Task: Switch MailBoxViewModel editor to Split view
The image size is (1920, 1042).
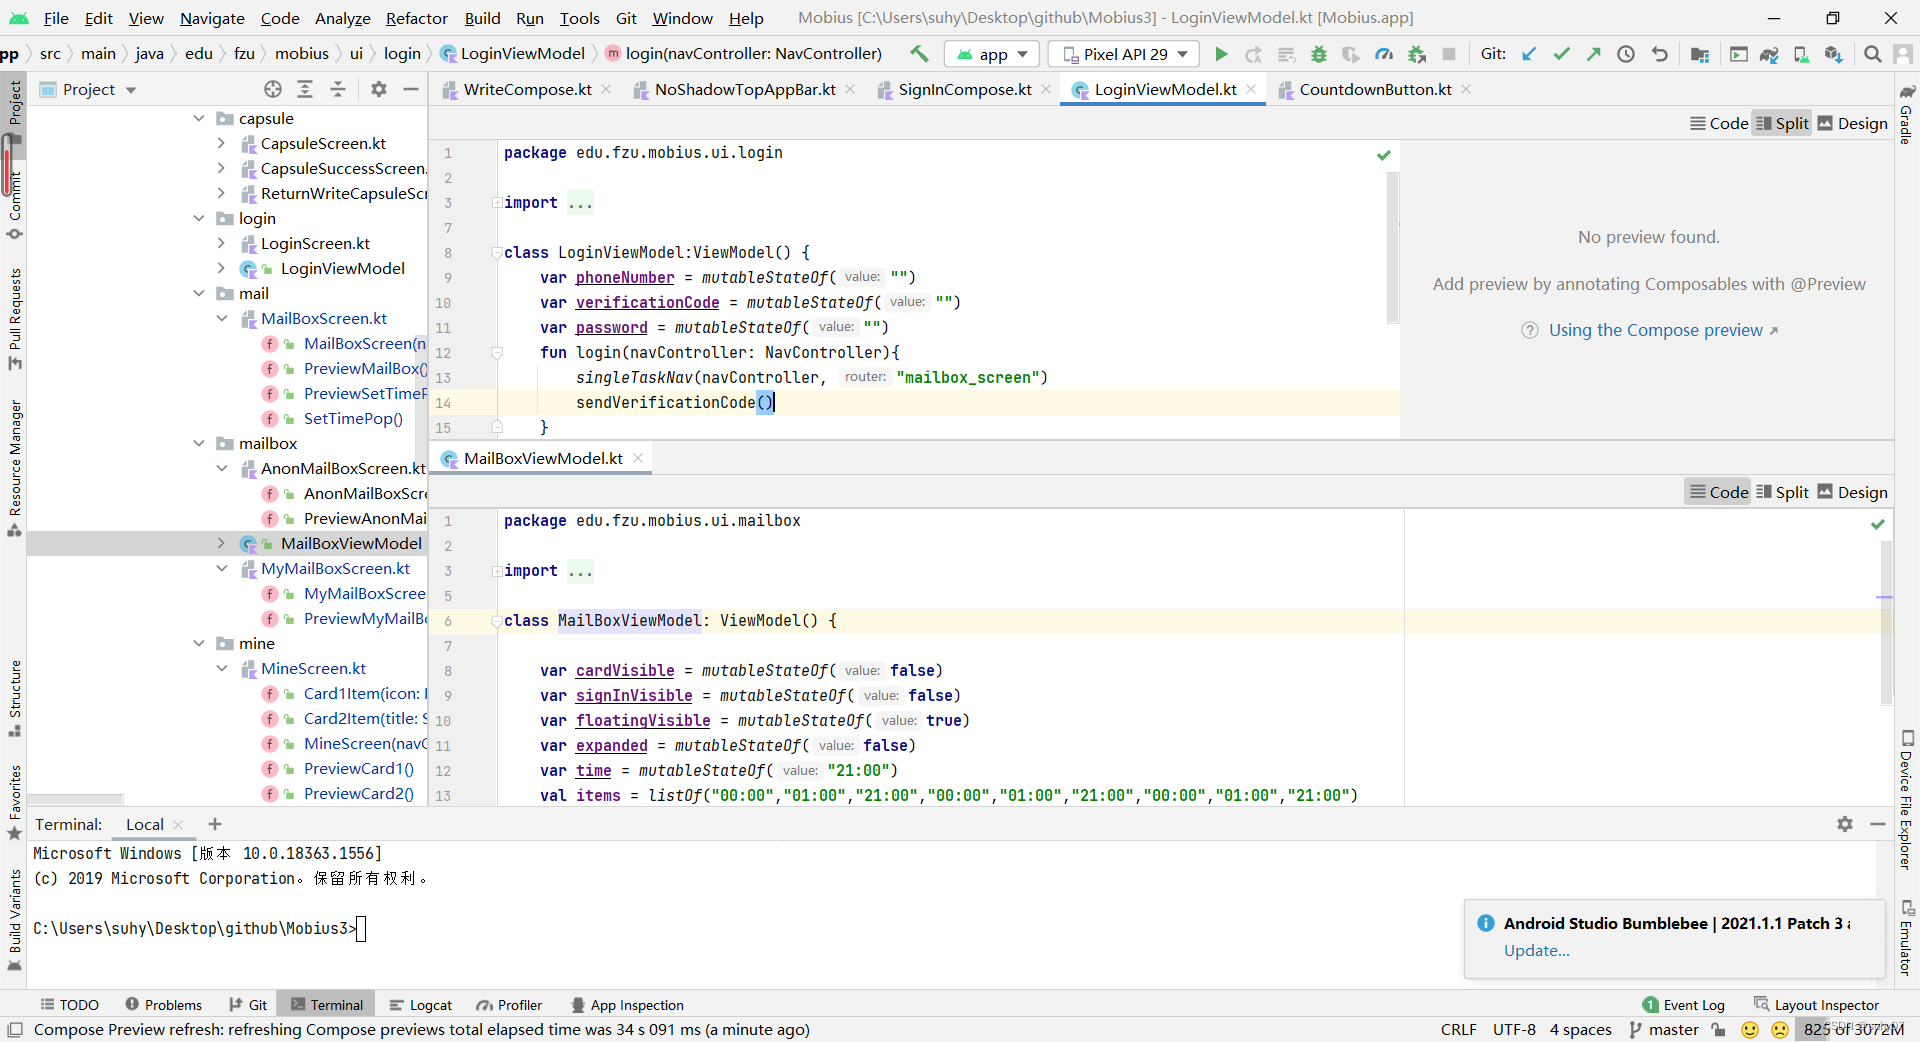Action: pos(1782,492)
